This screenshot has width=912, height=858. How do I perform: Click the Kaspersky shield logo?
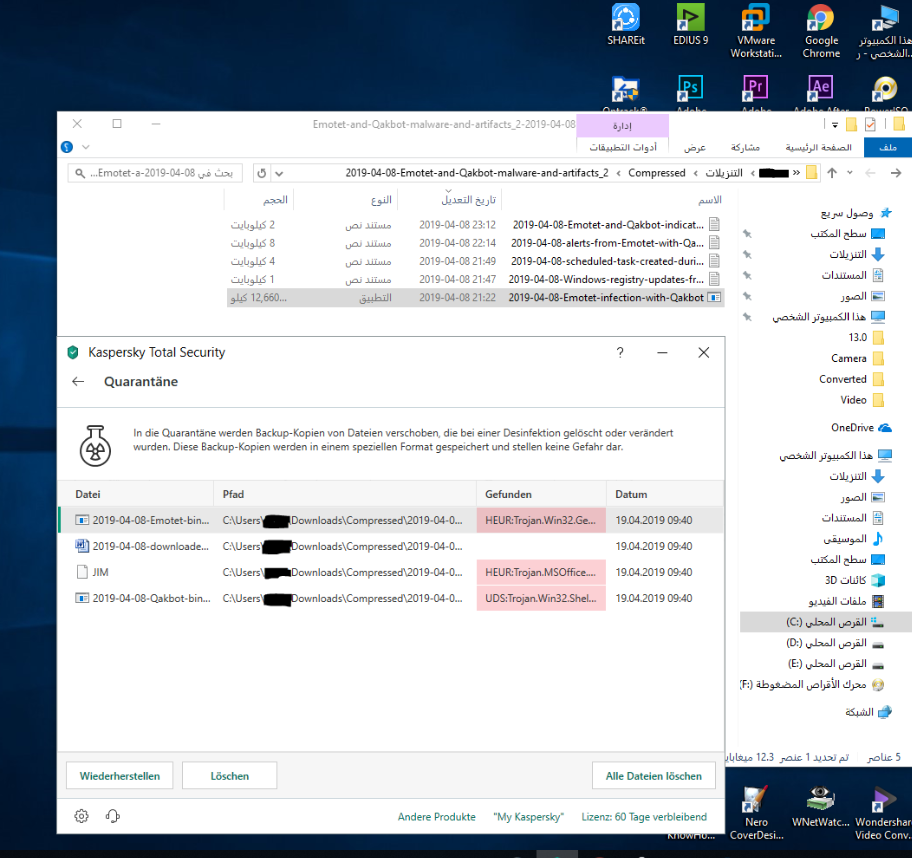pos(73,353)
